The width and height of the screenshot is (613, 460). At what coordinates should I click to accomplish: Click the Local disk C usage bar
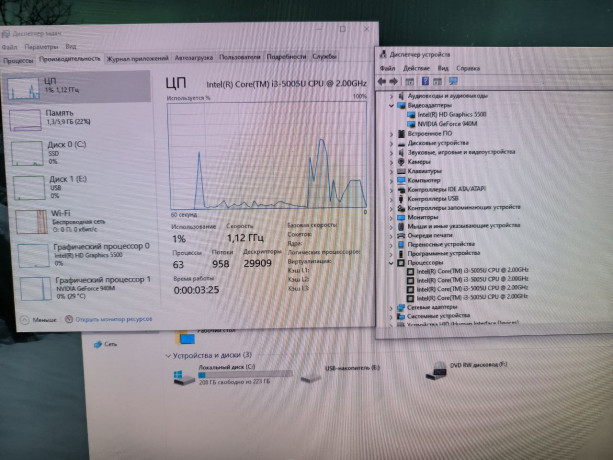(246, 374)
